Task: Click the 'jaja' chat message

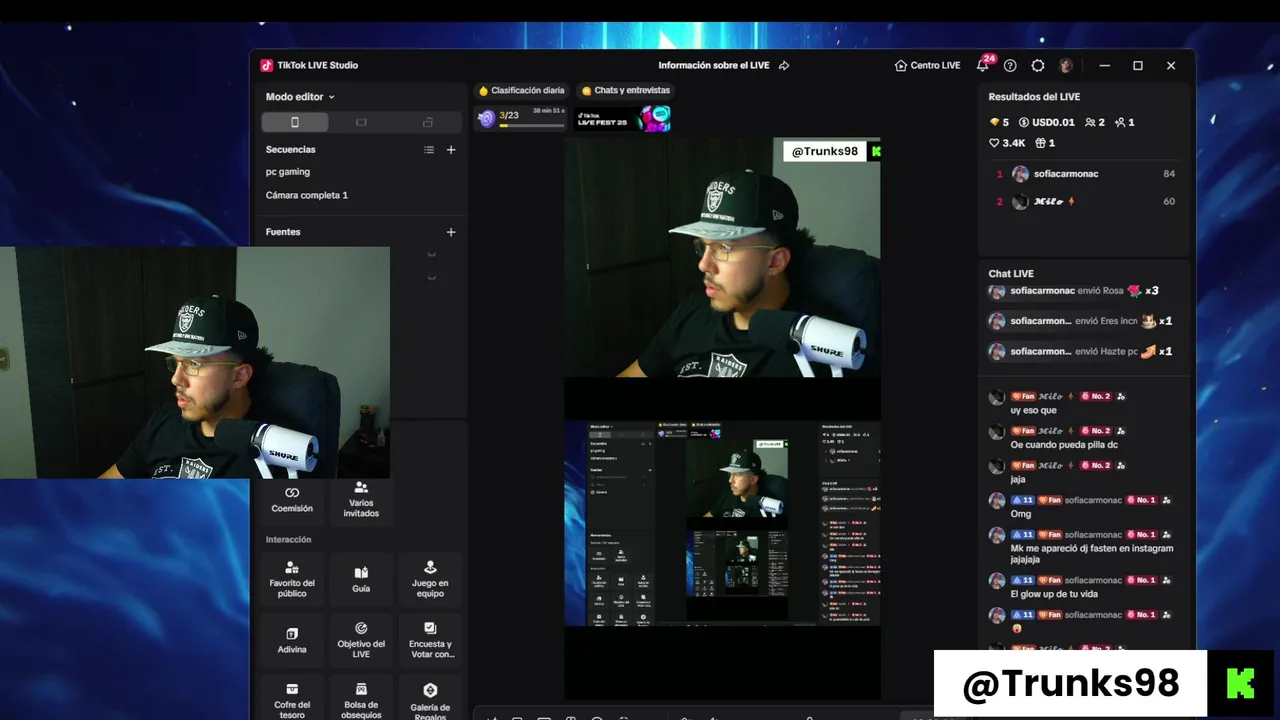Action: pos(1018,479)
